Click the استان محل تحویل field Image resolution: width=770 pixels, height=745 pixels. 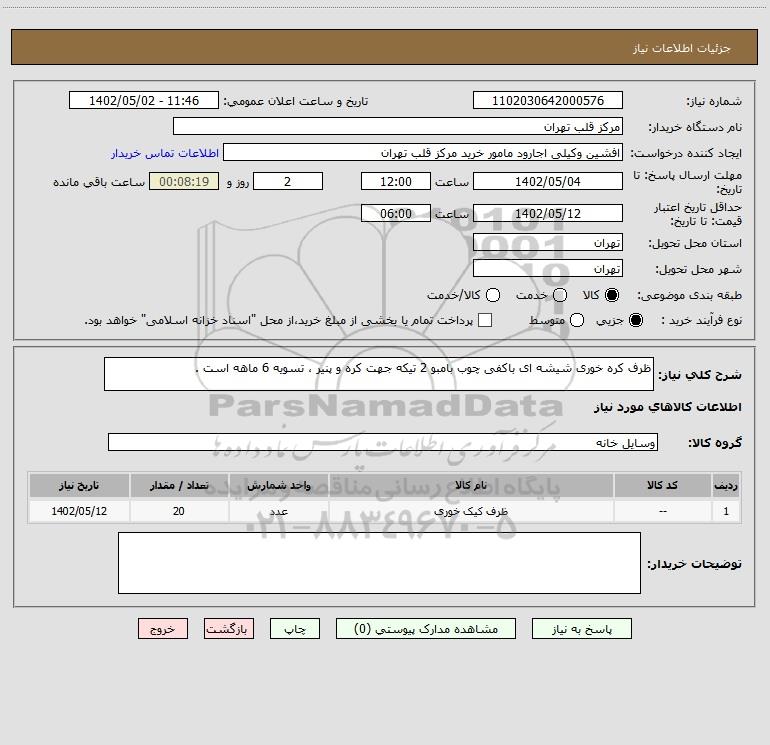click(548, 243)
